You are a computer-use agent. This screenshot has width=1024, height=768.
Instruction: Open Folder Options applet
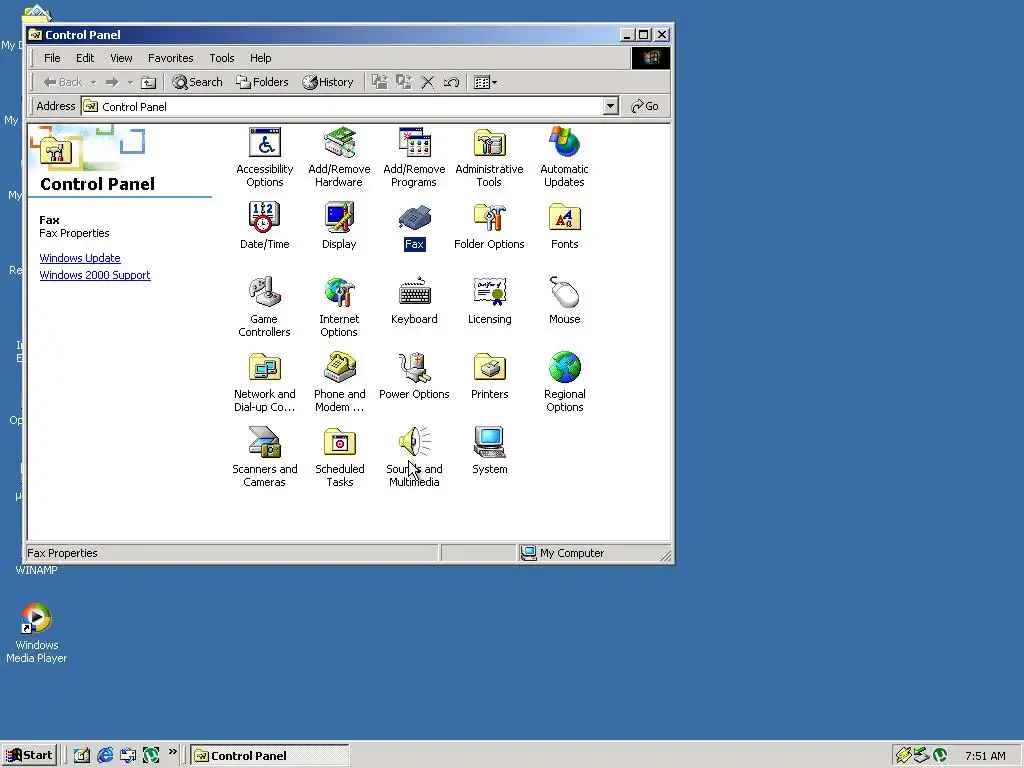[x=489, y=226]
